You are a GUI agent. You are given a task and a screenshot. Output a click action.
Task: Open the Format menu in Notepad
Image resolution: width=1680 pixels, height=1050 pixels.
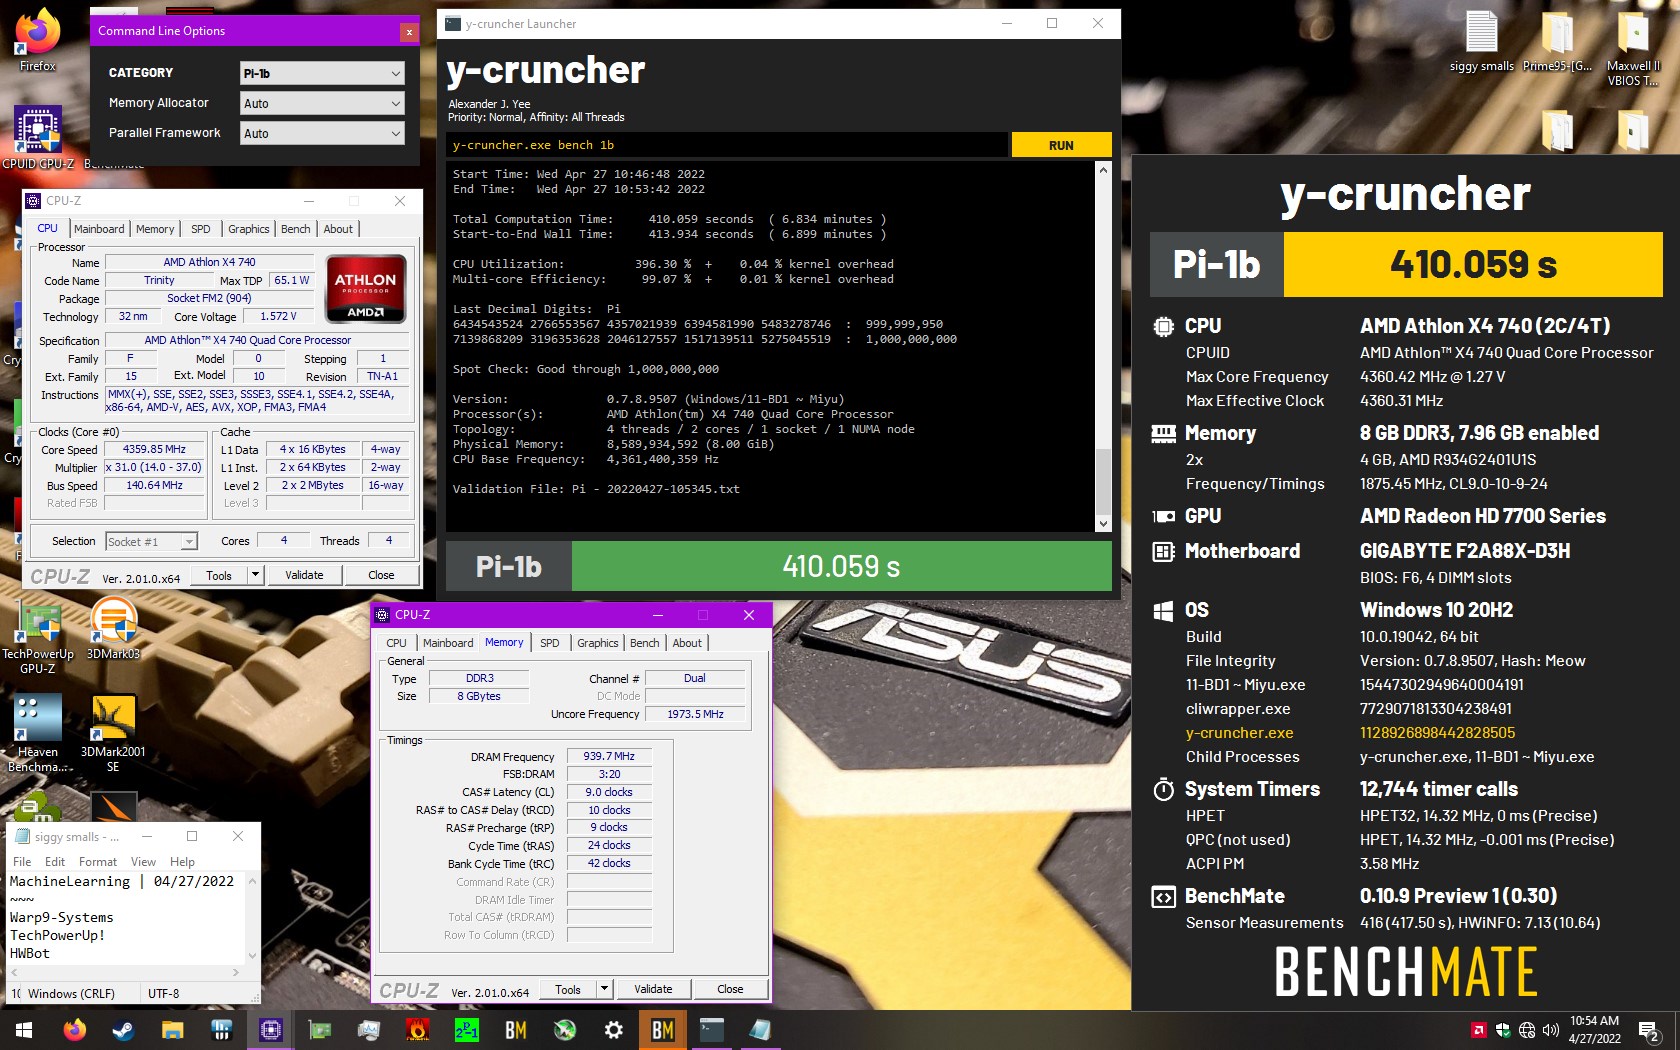click(x=98, y=862)
